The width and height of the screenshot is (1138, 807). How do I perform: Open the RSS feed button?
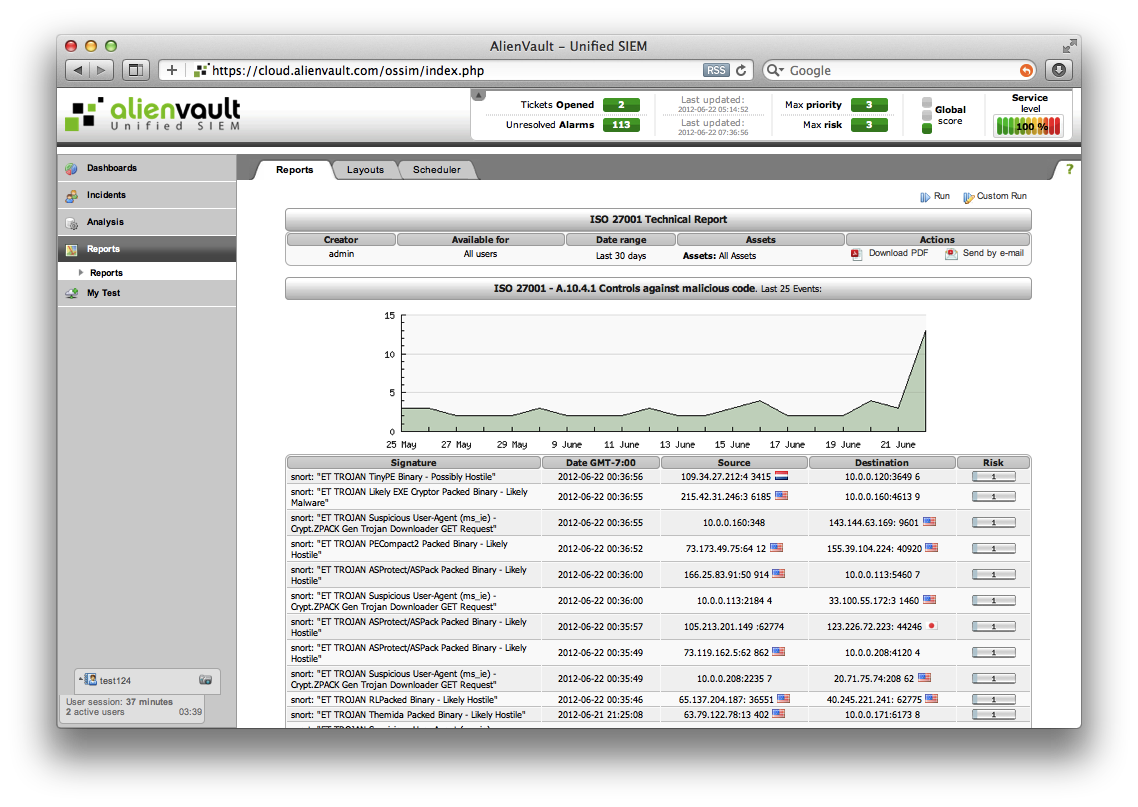pyautogui.click(x=716, y=70)
